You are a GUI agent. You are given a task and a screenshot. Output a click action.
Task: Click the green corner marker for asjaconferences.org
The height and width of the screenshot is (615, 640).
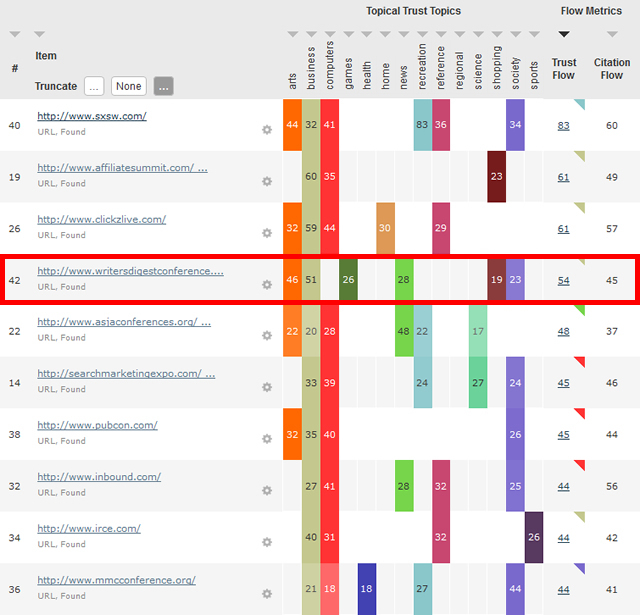tap(581, 309)
